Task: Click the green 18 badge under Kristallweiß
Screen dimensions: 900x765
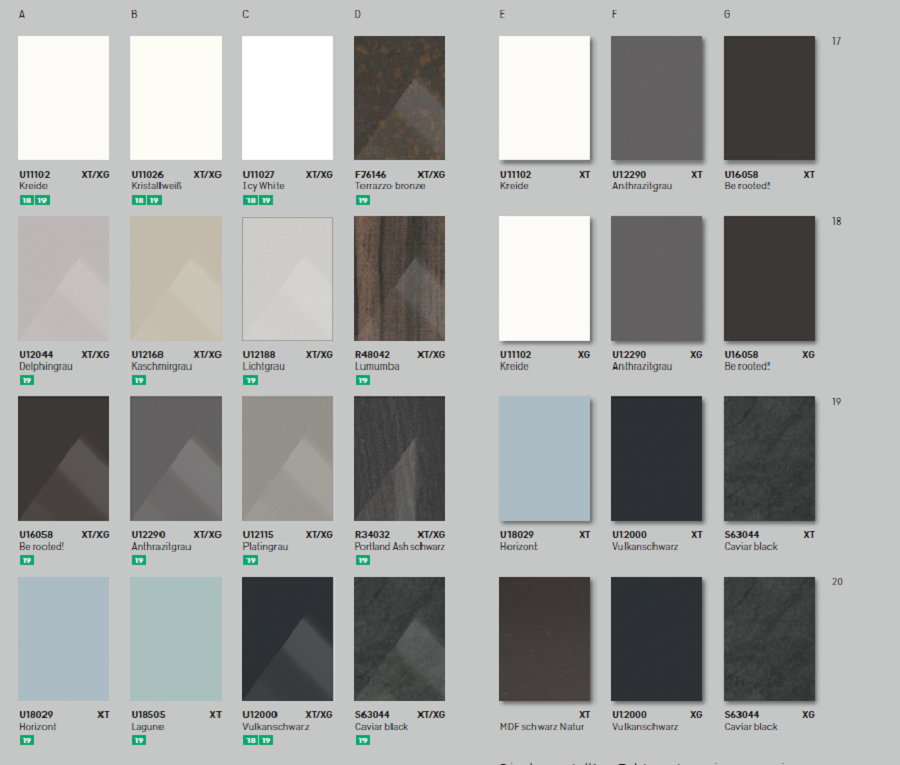Action: tap(137, 200)
